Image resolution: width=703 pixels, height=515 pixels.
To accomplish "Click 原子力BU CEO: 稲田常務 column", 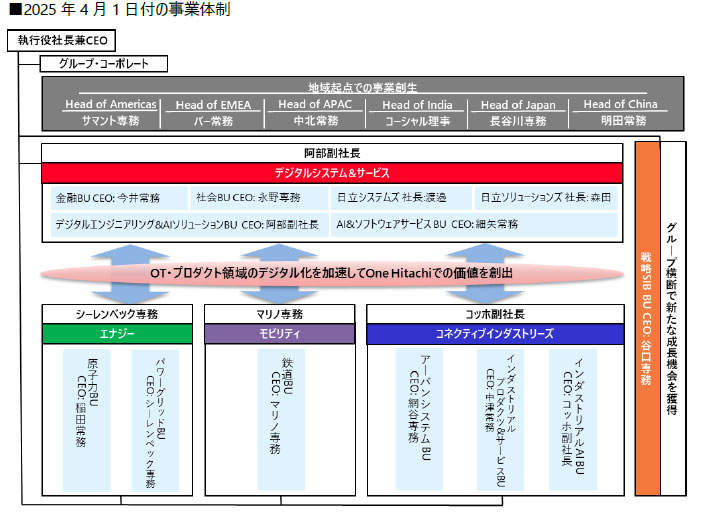I will coord(87,420).
